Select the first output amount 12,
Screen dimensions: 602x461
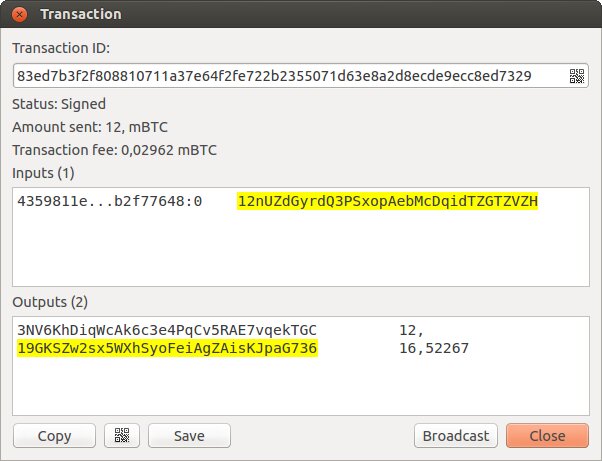[411, 330]
